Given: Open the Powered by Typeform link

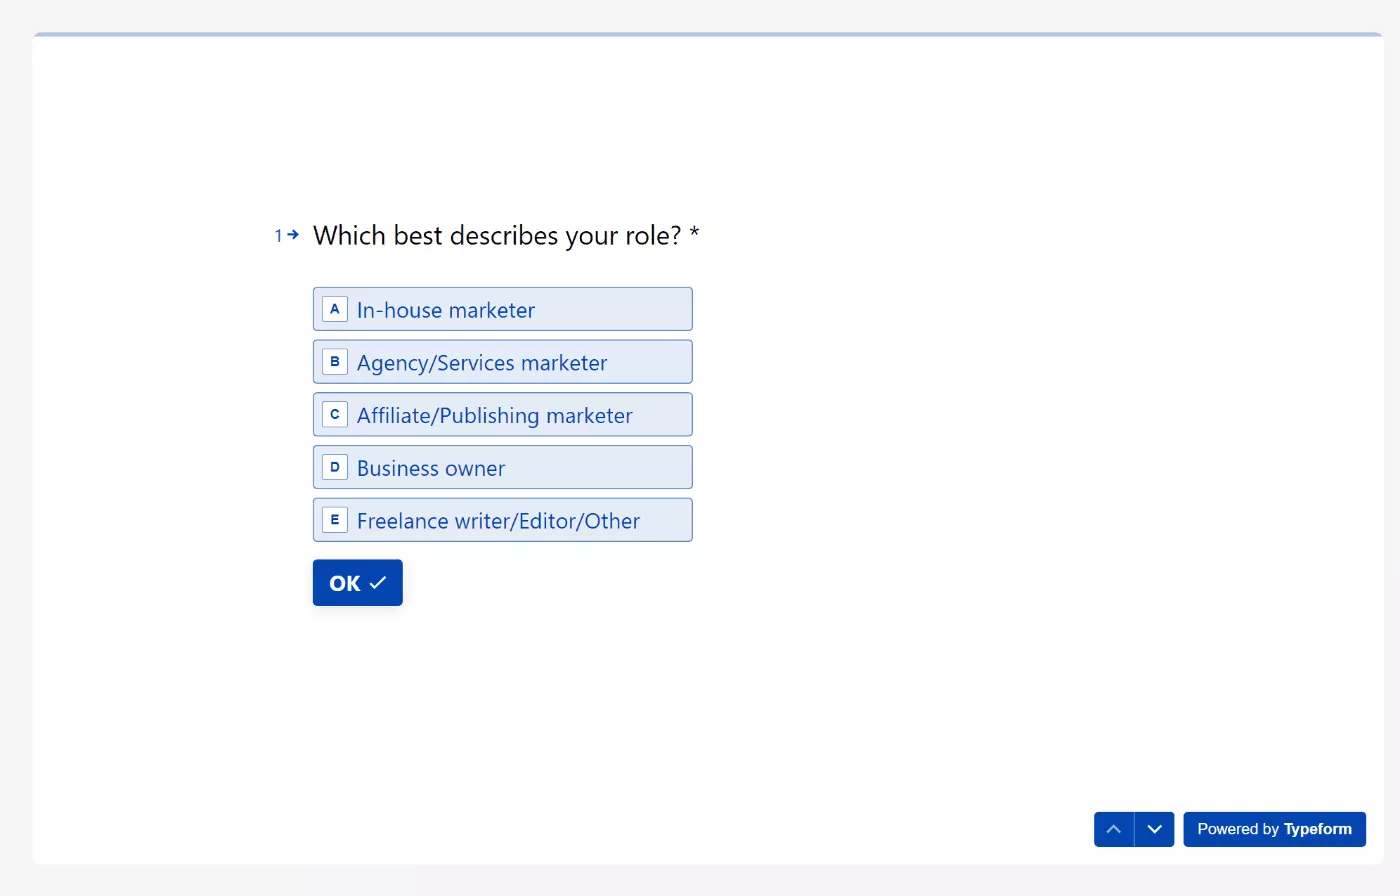Looking at the screenshot, I should pos(1274,829).
